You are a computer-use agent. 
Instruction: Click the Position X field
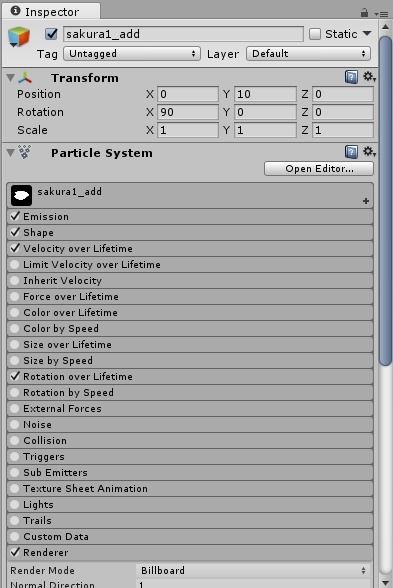click(188, 94)
